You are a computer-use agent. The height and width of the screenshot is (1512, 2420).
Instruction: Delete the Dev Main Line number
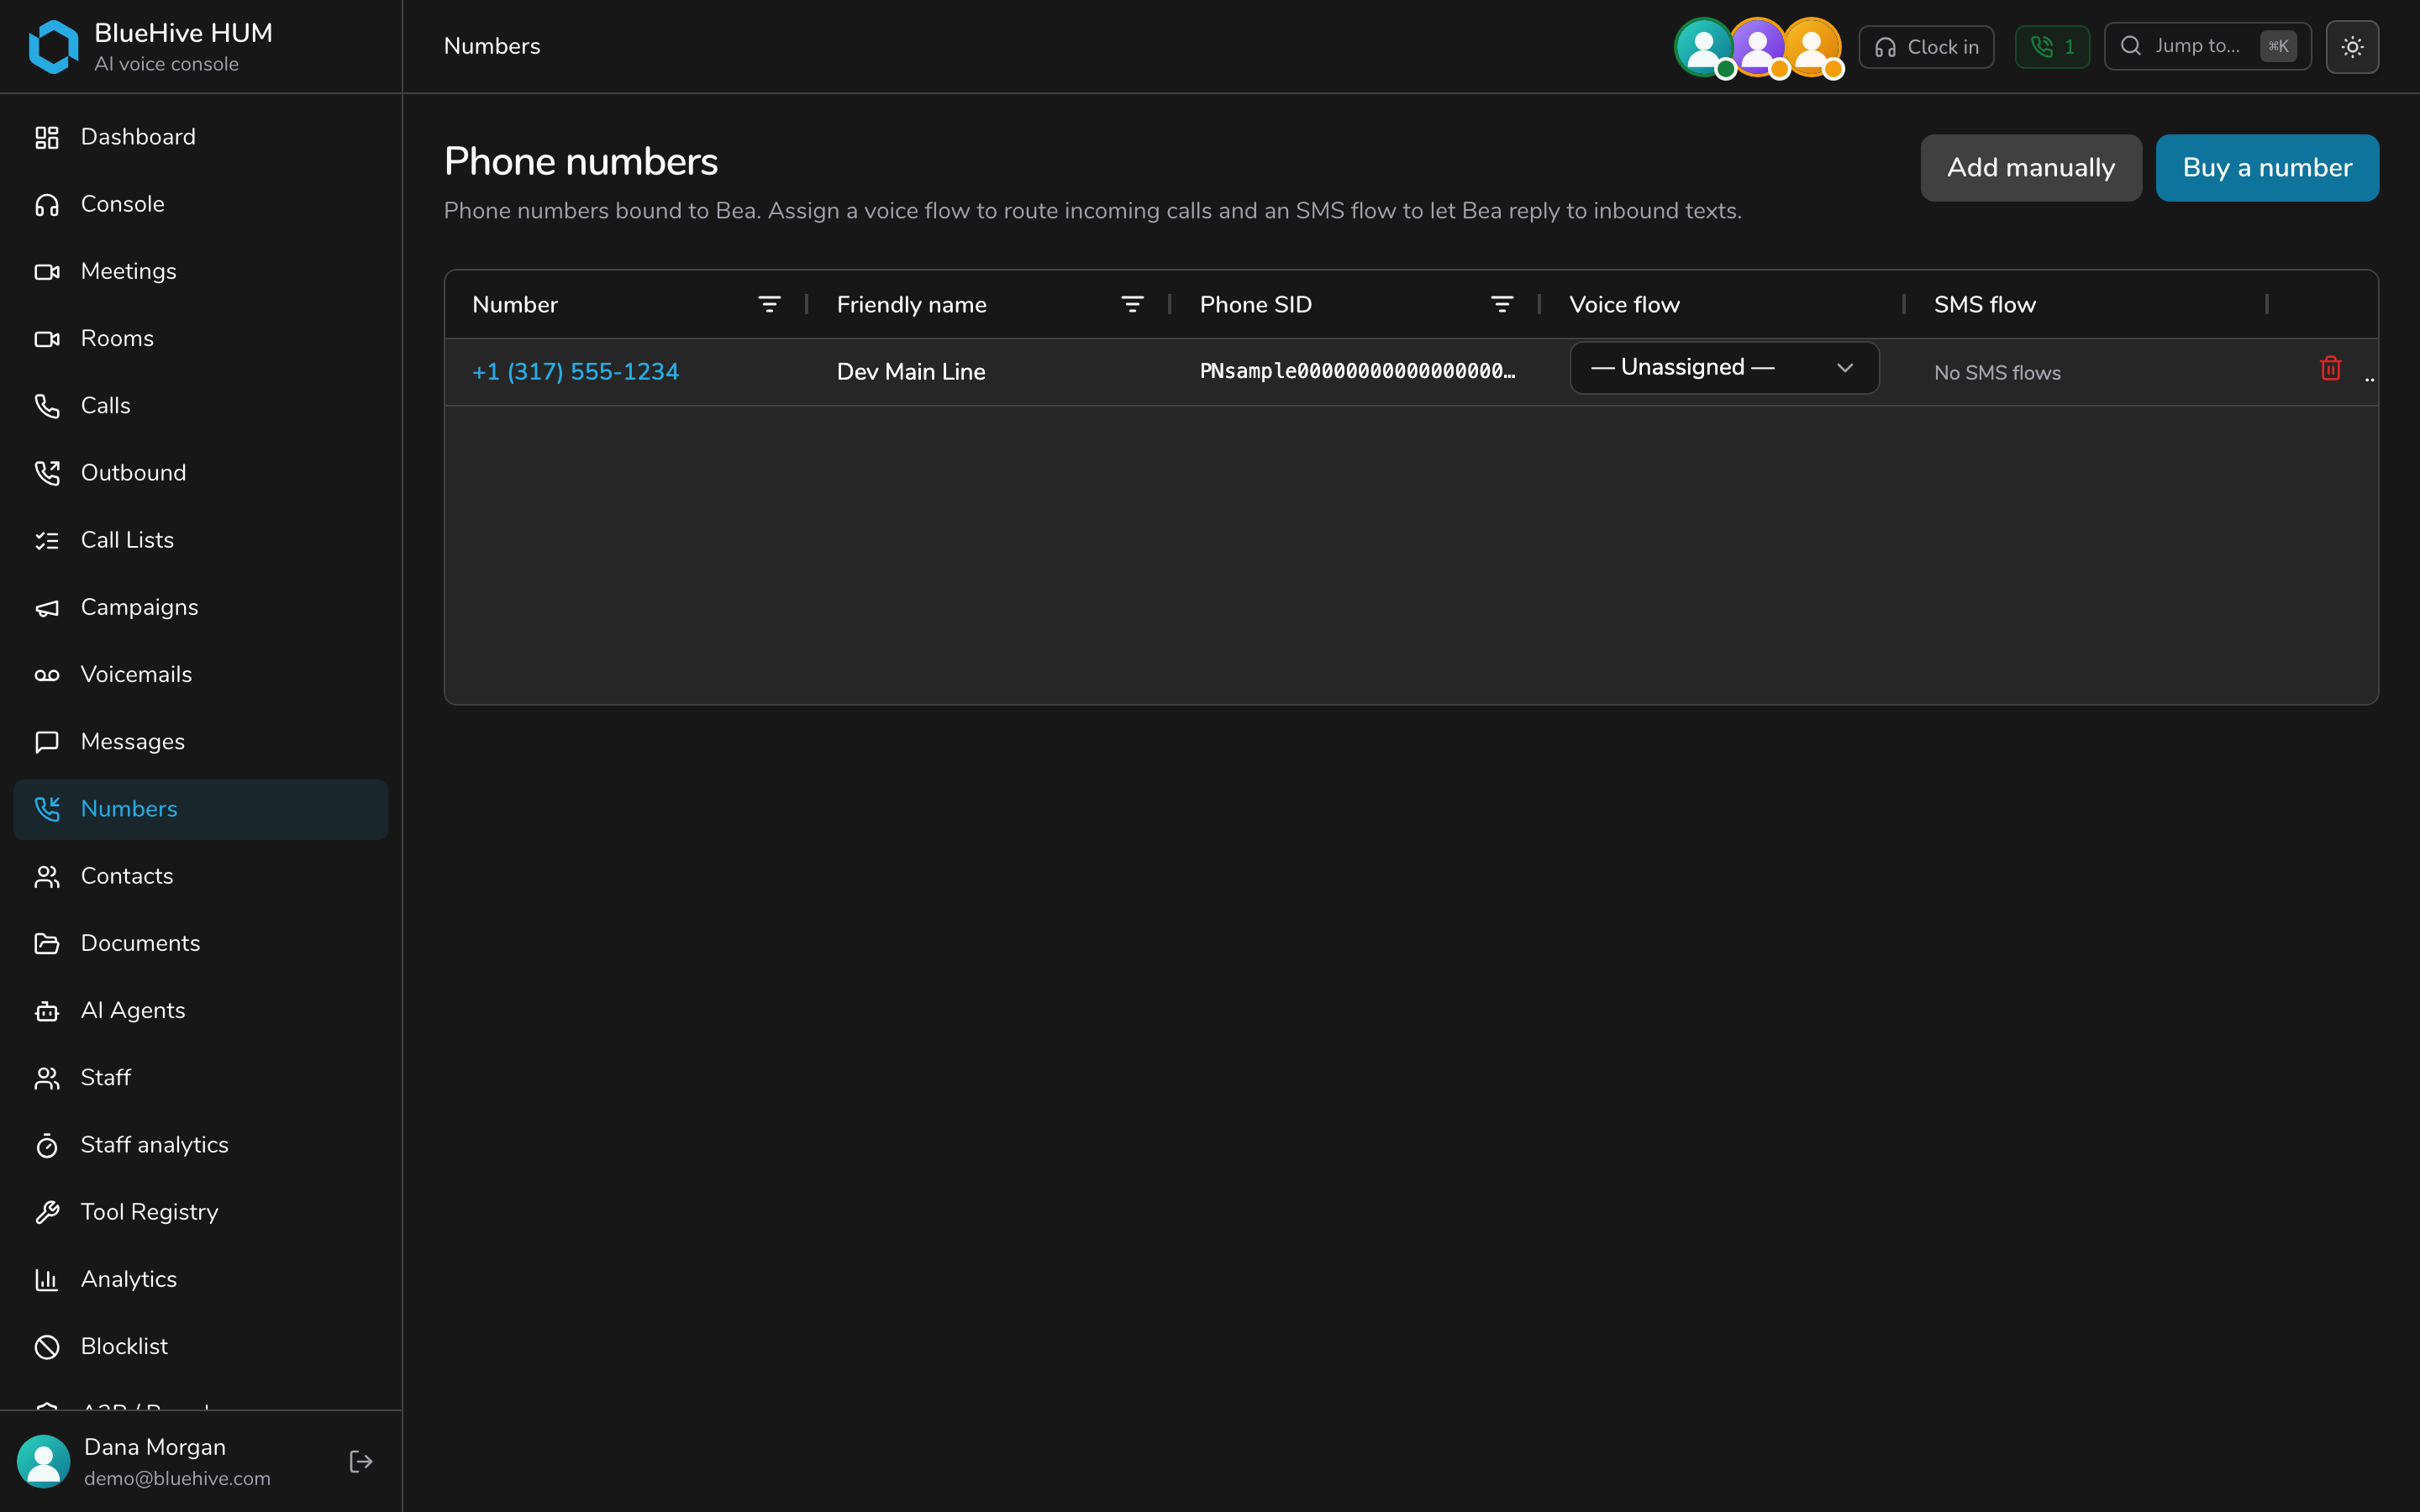pyautogui.click(x=2330, y=369)
